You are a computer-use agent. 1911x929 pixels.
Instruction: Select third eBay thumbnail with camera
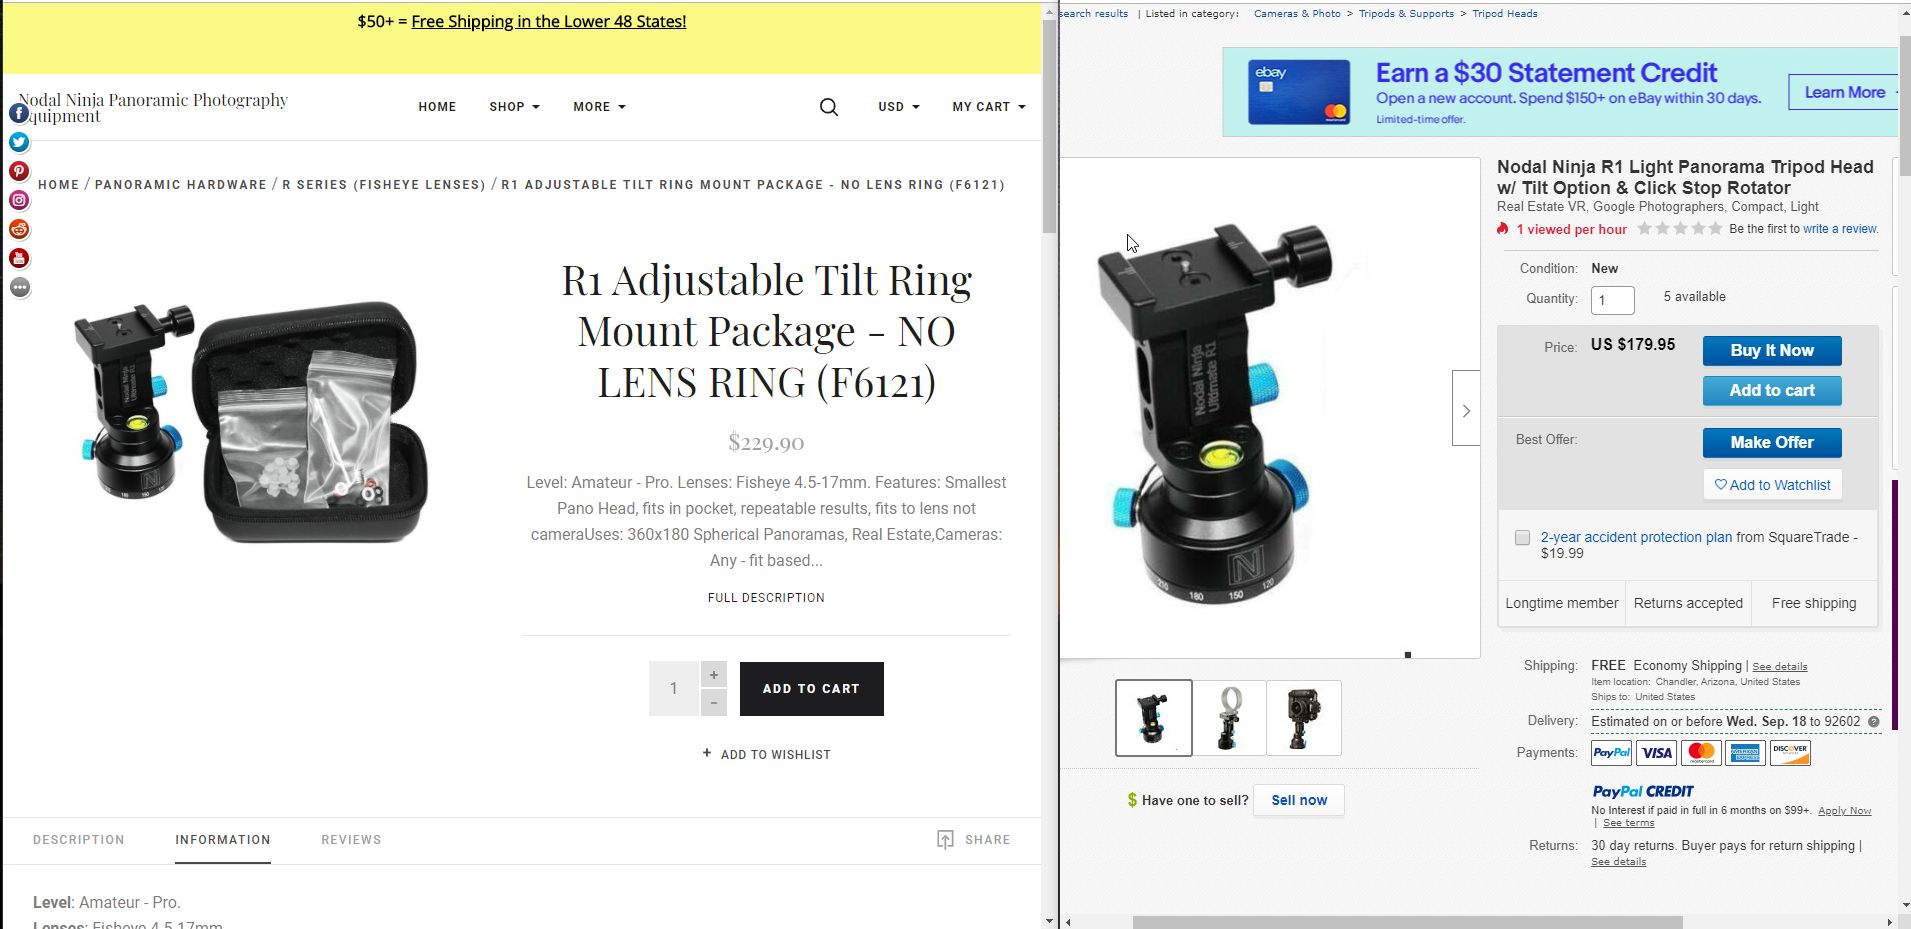point(1304,718)
